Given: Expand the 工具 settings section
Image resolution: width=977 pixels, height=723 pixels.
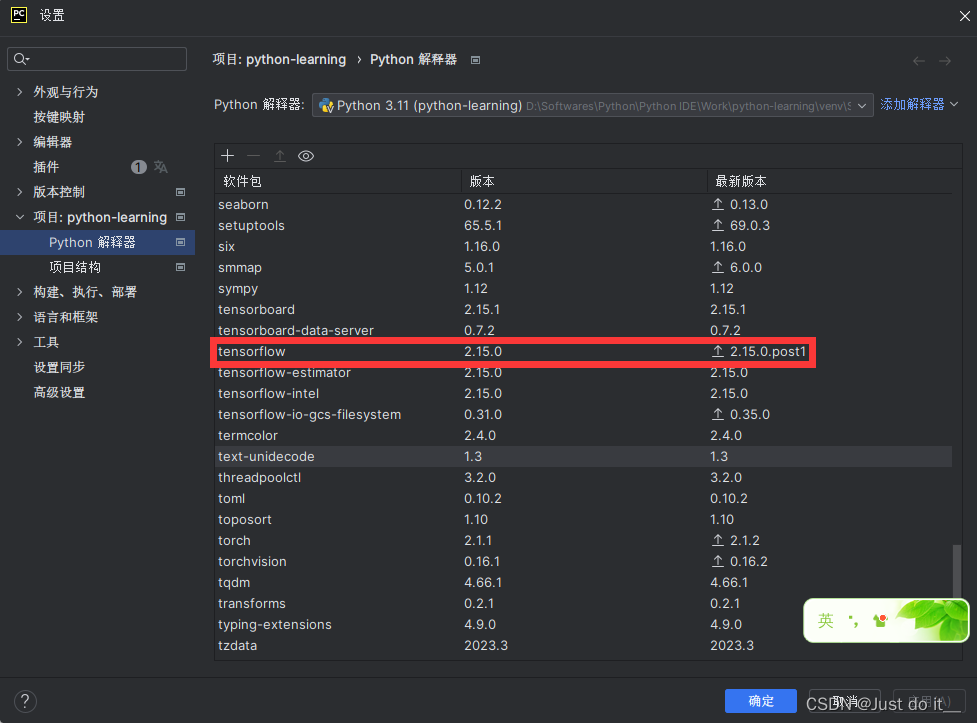Looking at the screenshot, I should 19,342.
